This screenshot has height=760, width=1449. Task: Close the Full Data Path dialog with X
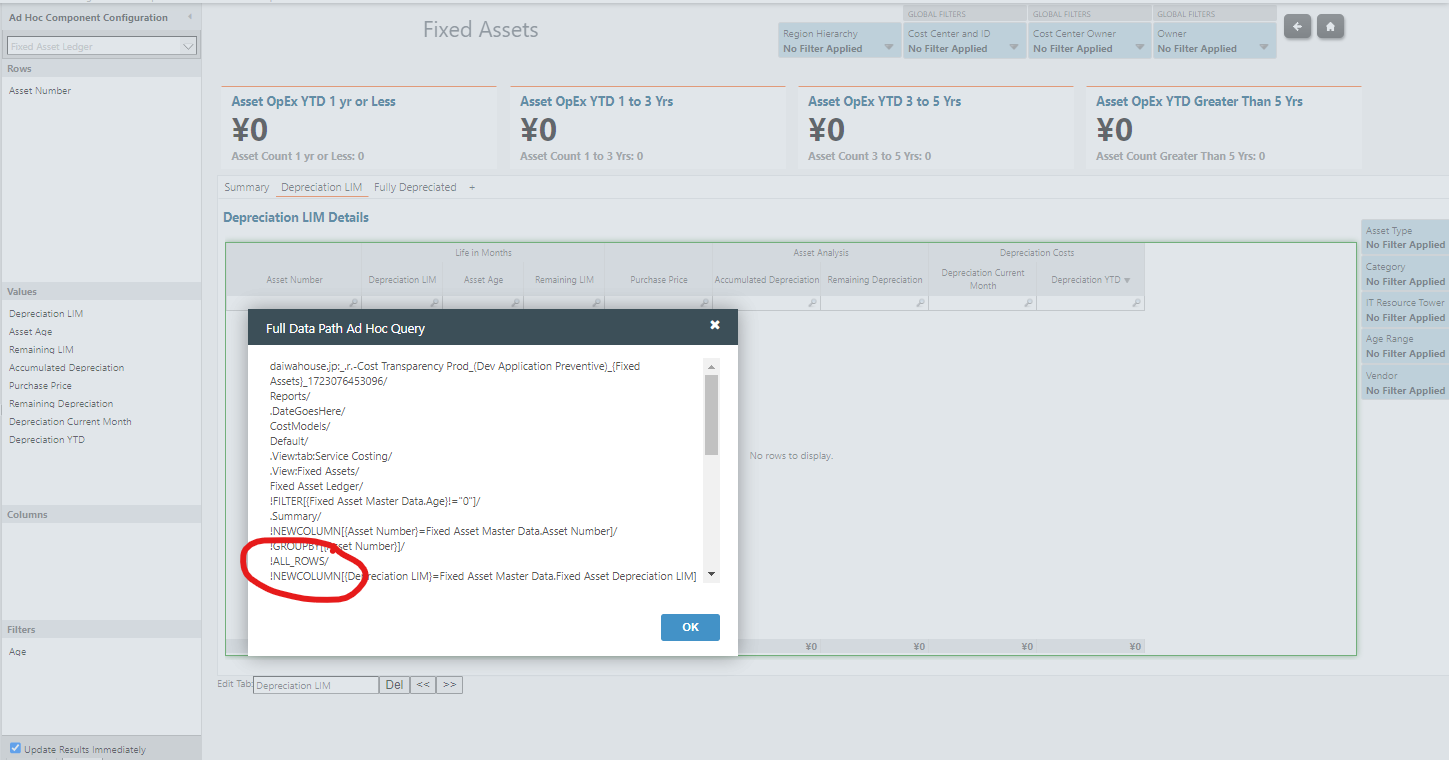coord(715,325)
